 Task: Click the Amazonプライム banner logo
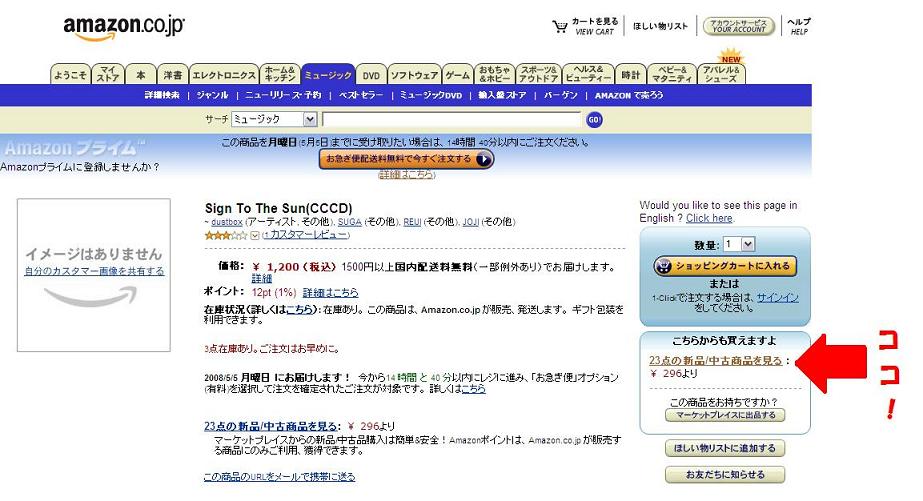point(75,147)
